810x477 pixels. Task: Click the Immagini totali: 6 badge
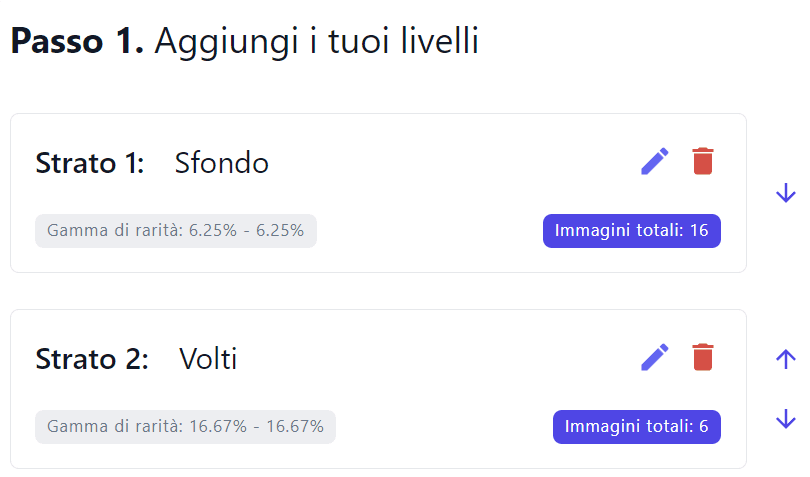[x=636, y=427]
